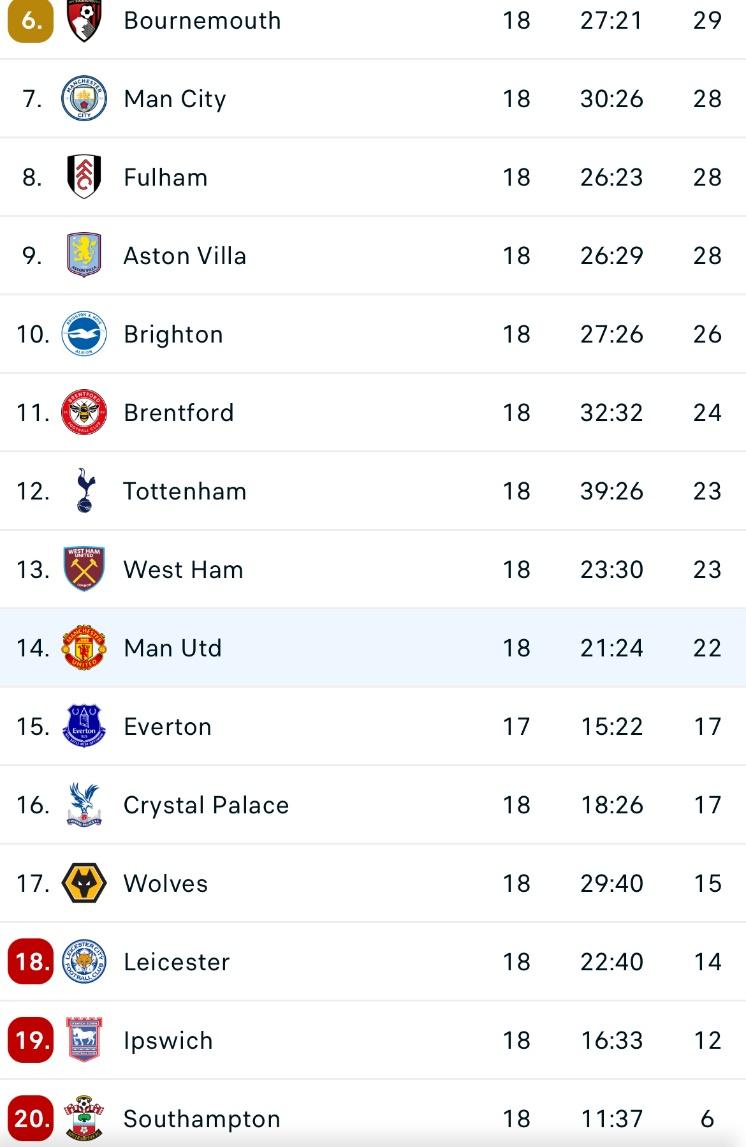The height and width of the screenshot is (1147, 746).
Task: Click the Brentford bee crest
Action: click(x=83, y=412)
